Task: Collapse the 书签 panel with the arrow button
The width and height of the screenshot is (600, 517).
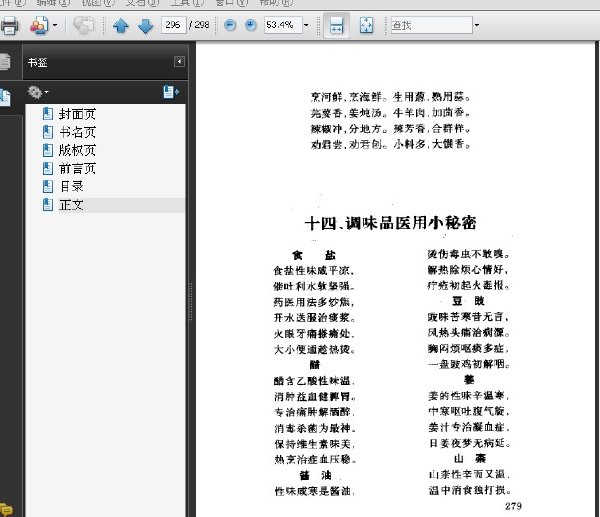Action: 179,62
